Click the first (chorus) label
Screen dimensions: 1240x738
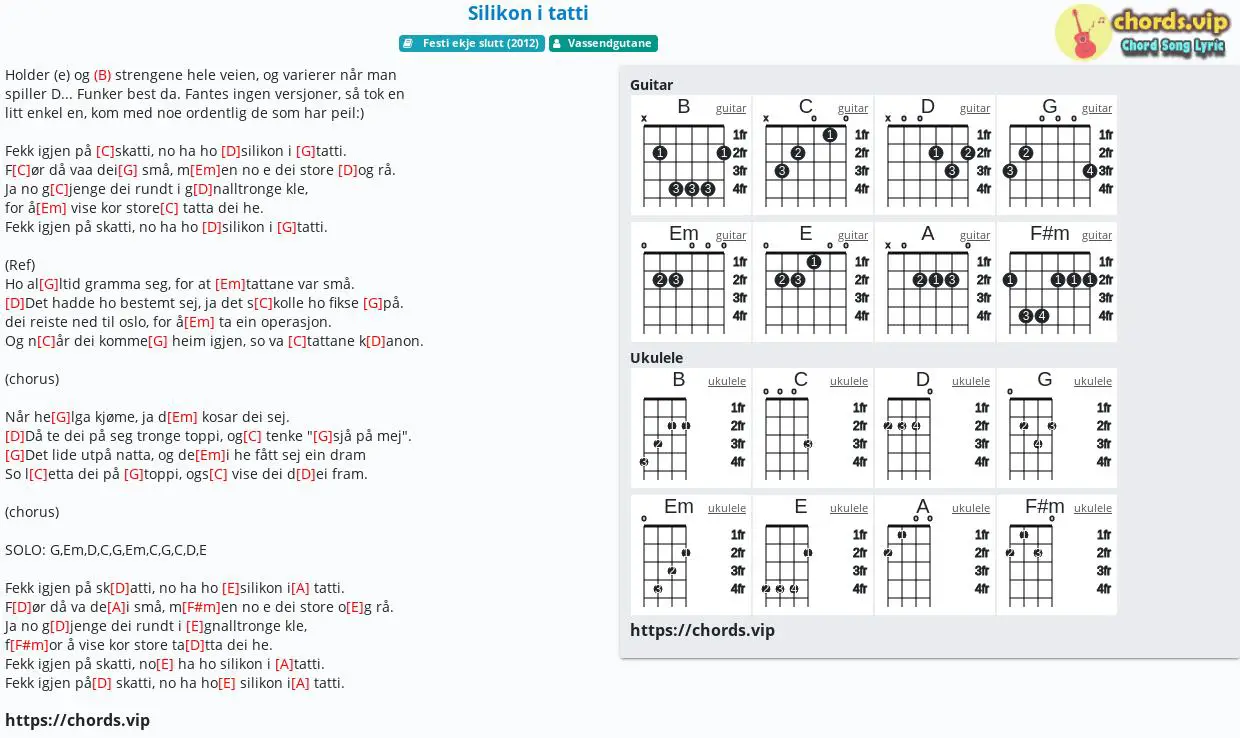point(32,379)
